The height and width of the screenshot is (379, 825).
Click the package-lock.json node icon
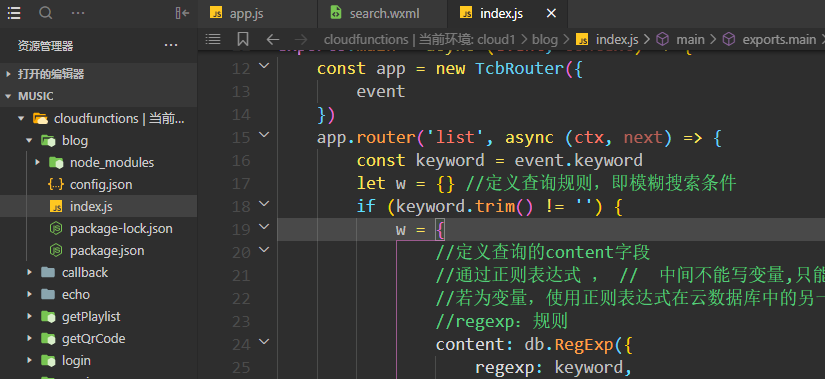coord(56,228)
